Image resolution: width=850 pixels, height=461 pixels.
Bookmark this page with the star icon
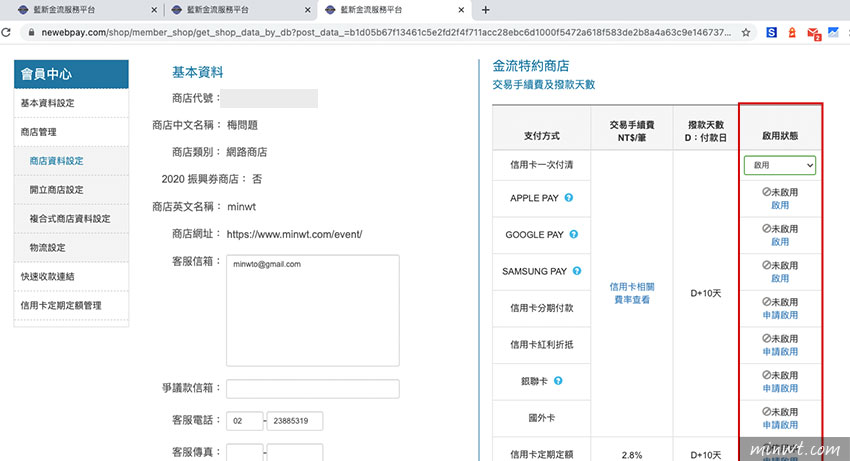(746, 33)
